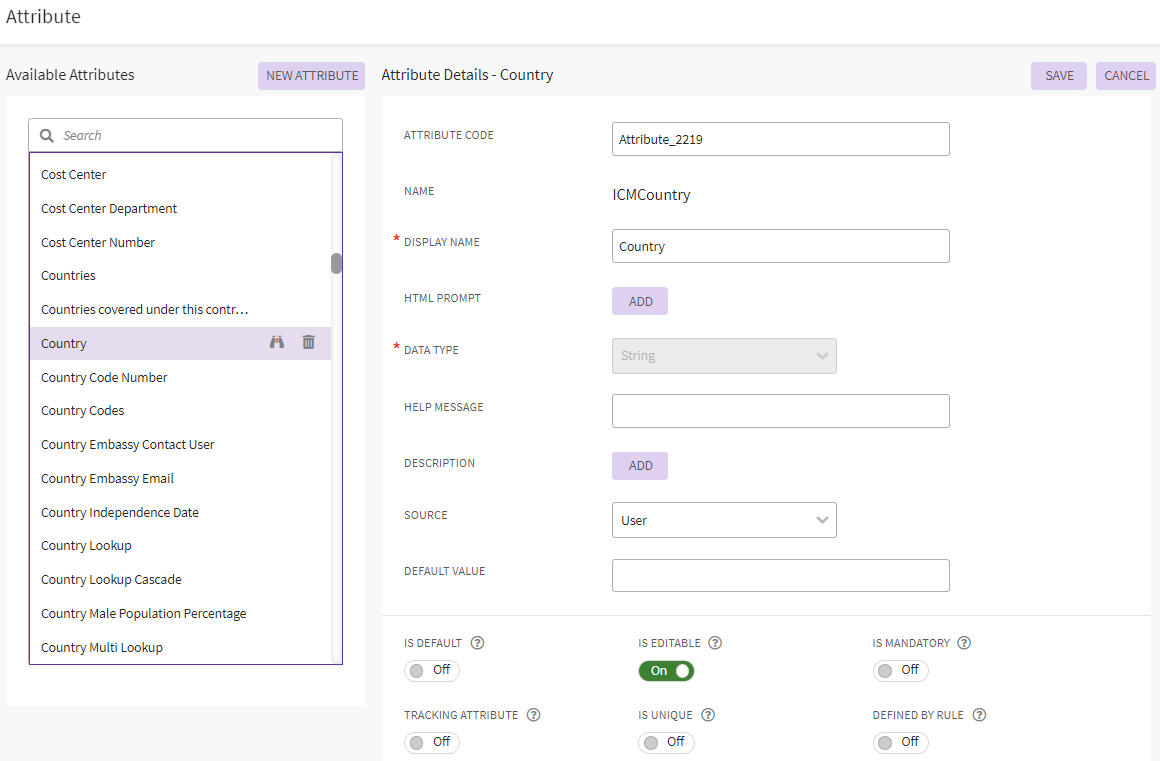Open help icon beside Is Default
The height and width of the screenshot is (761, 1160).
(x=477, y=643)
